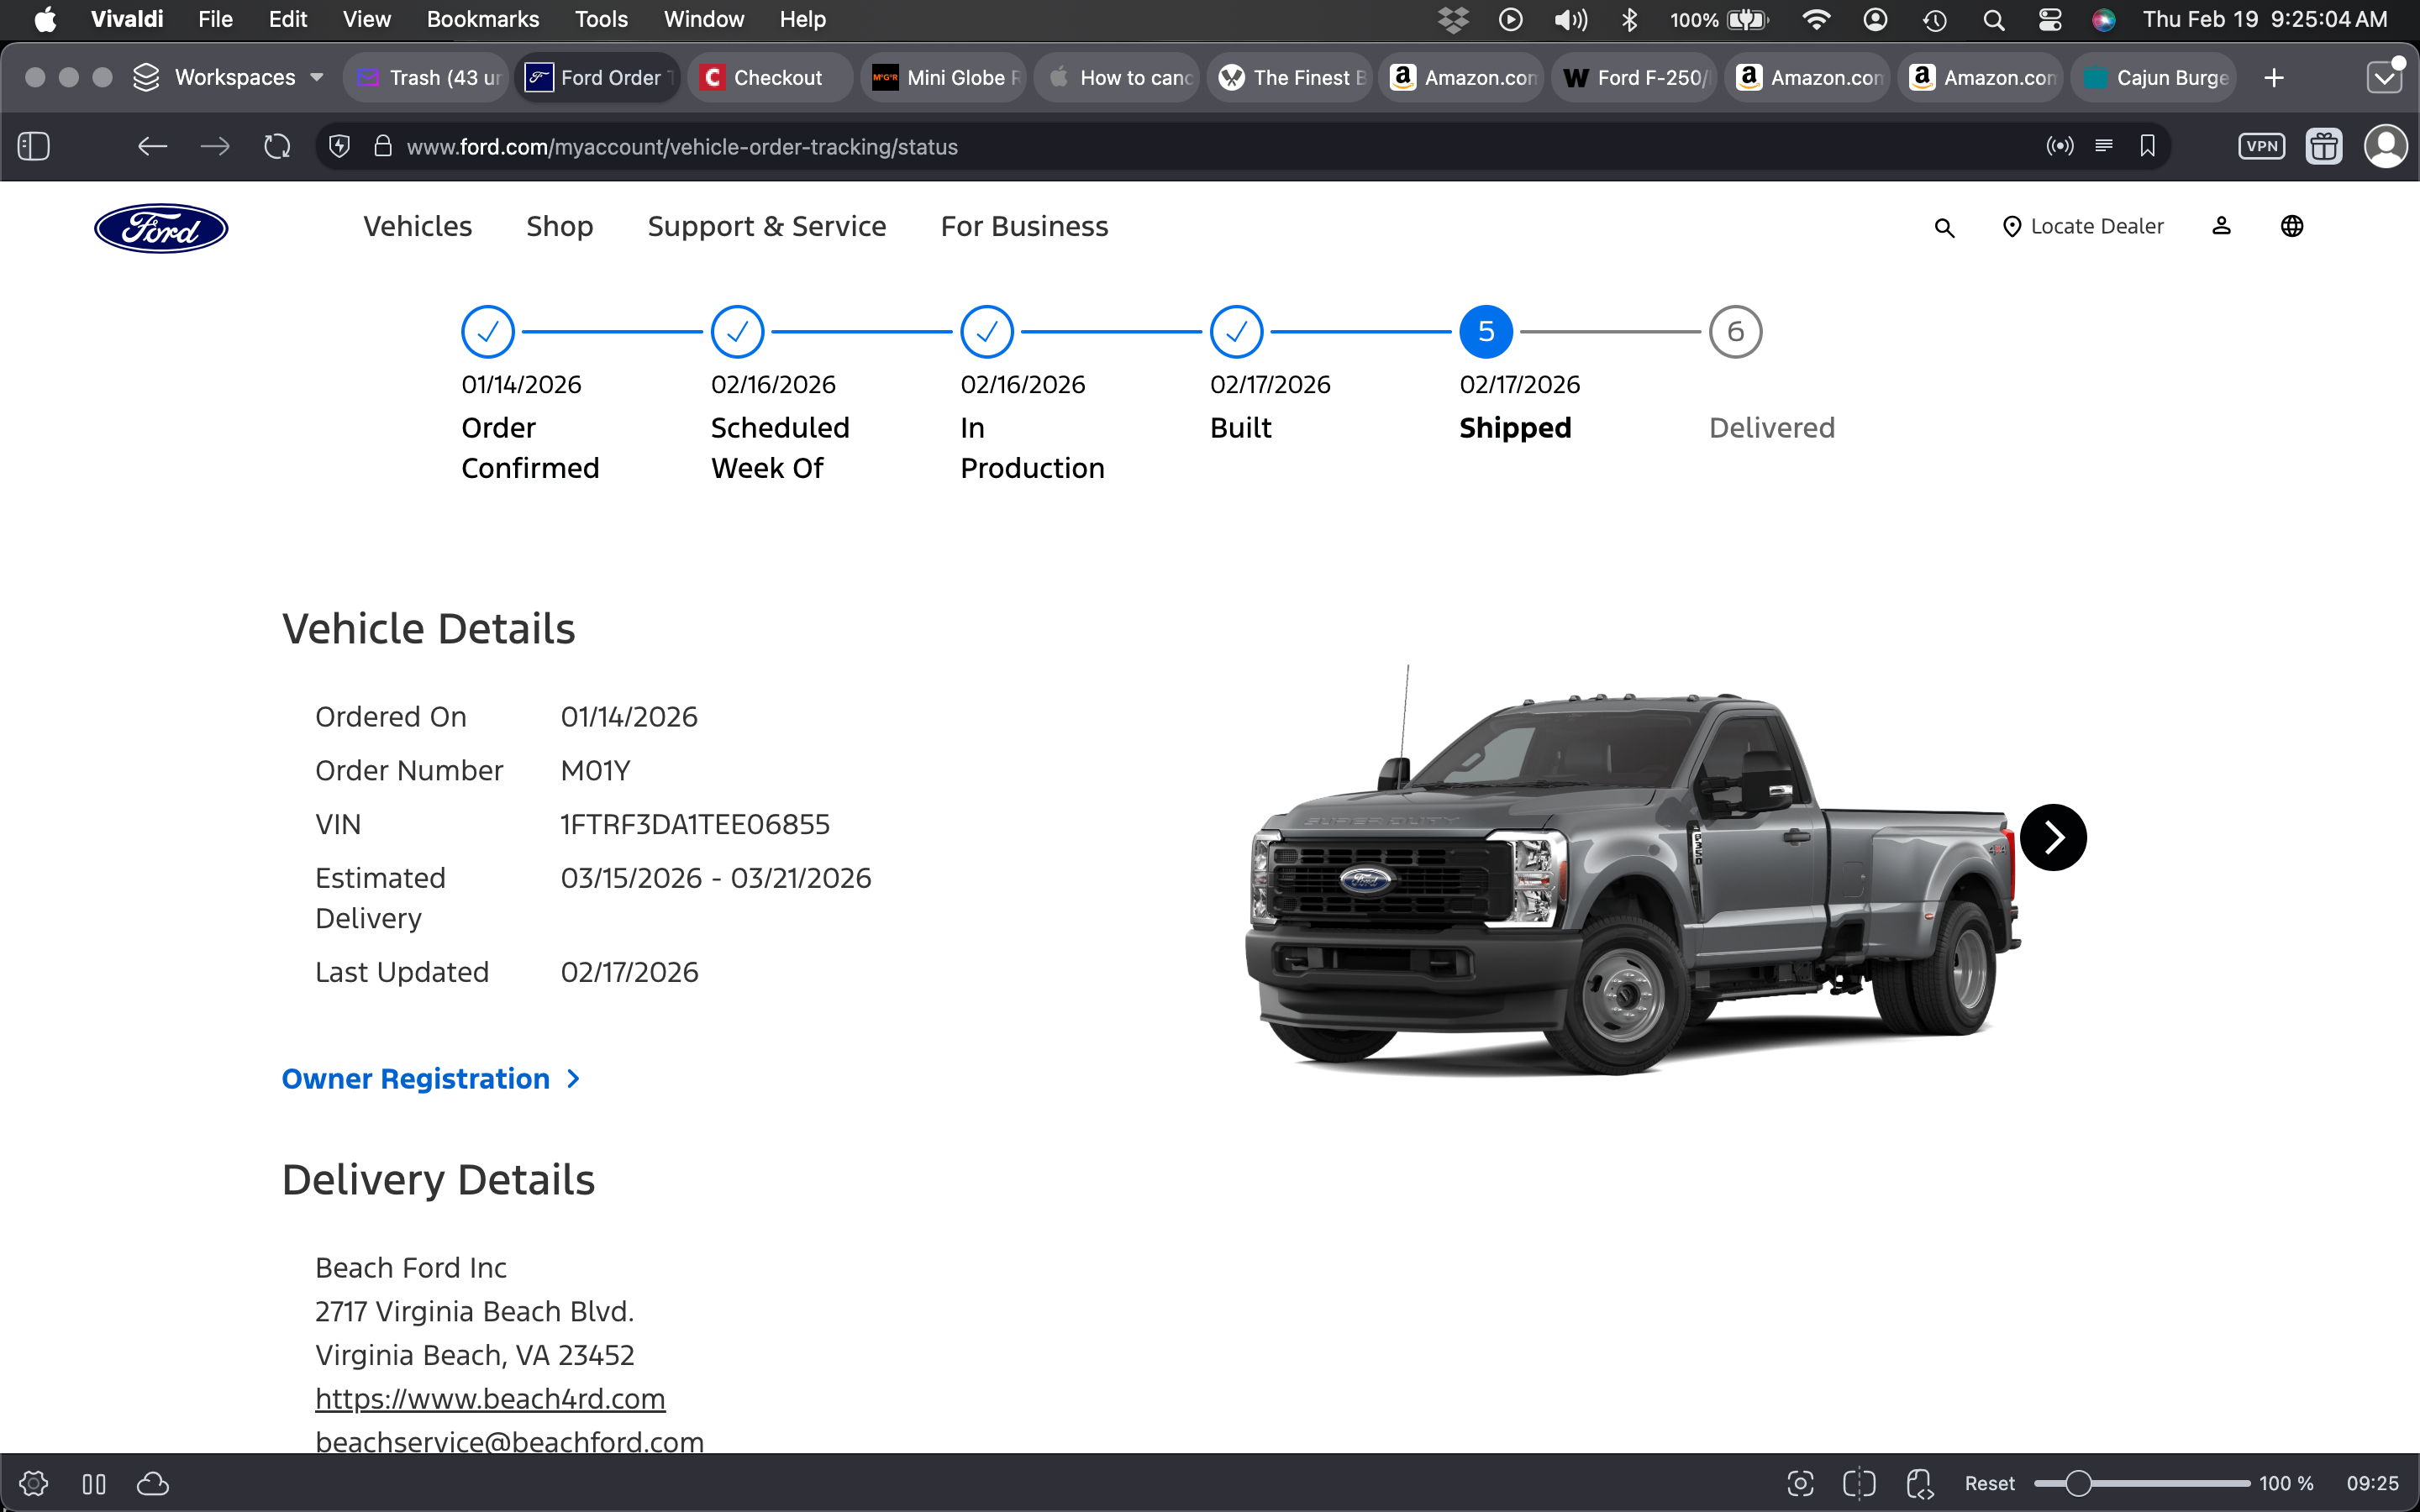Image resolution: width=2420 pixels, height=1512 pixels.
Task: Open reader view icon in address bar
Action: 2103,147
